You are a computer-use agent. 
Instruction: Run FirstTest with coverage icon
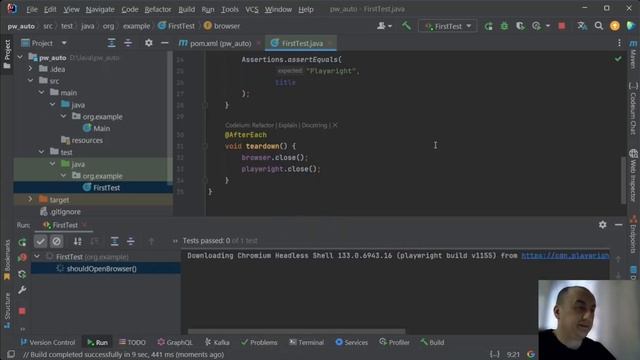(x=520, y=26)
